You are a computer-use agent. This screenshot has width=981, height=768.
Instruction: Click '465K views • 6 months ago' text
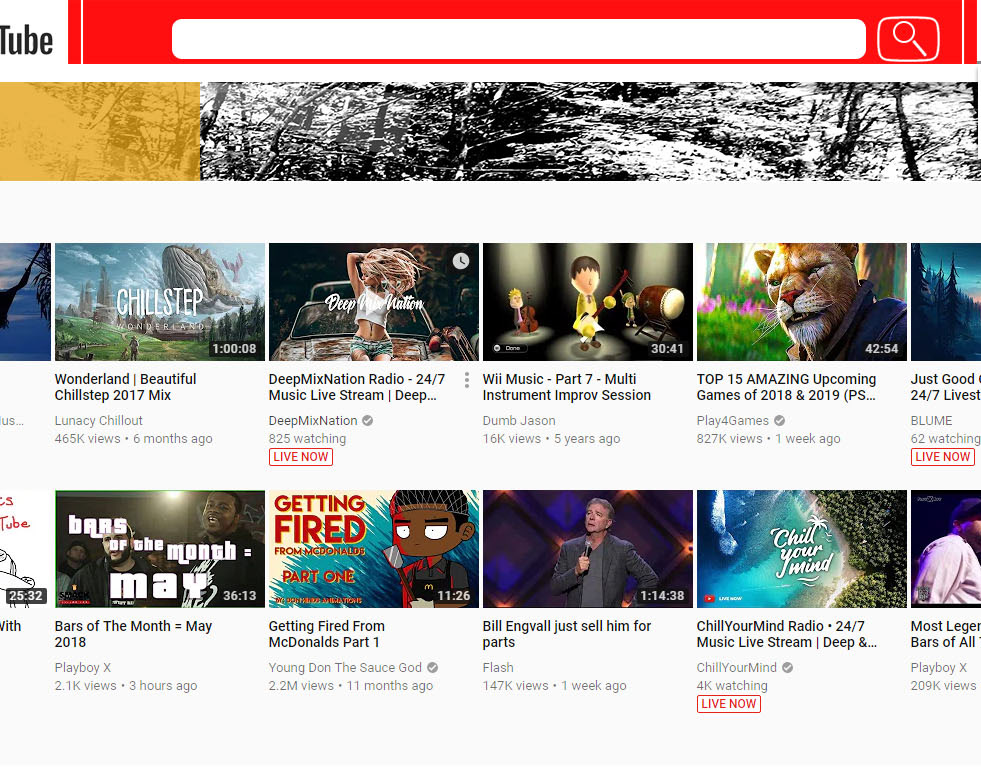pyautogui.click(x=133, y=439)
